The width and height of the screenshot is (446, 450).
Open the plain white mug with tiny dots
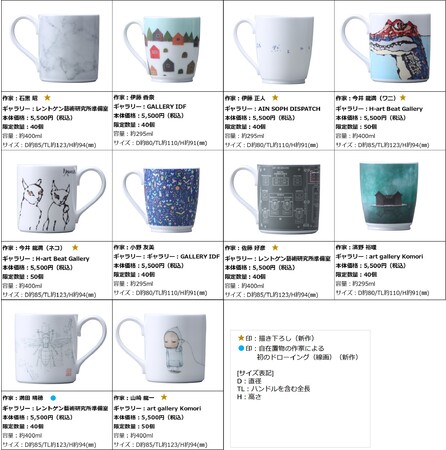274,50
